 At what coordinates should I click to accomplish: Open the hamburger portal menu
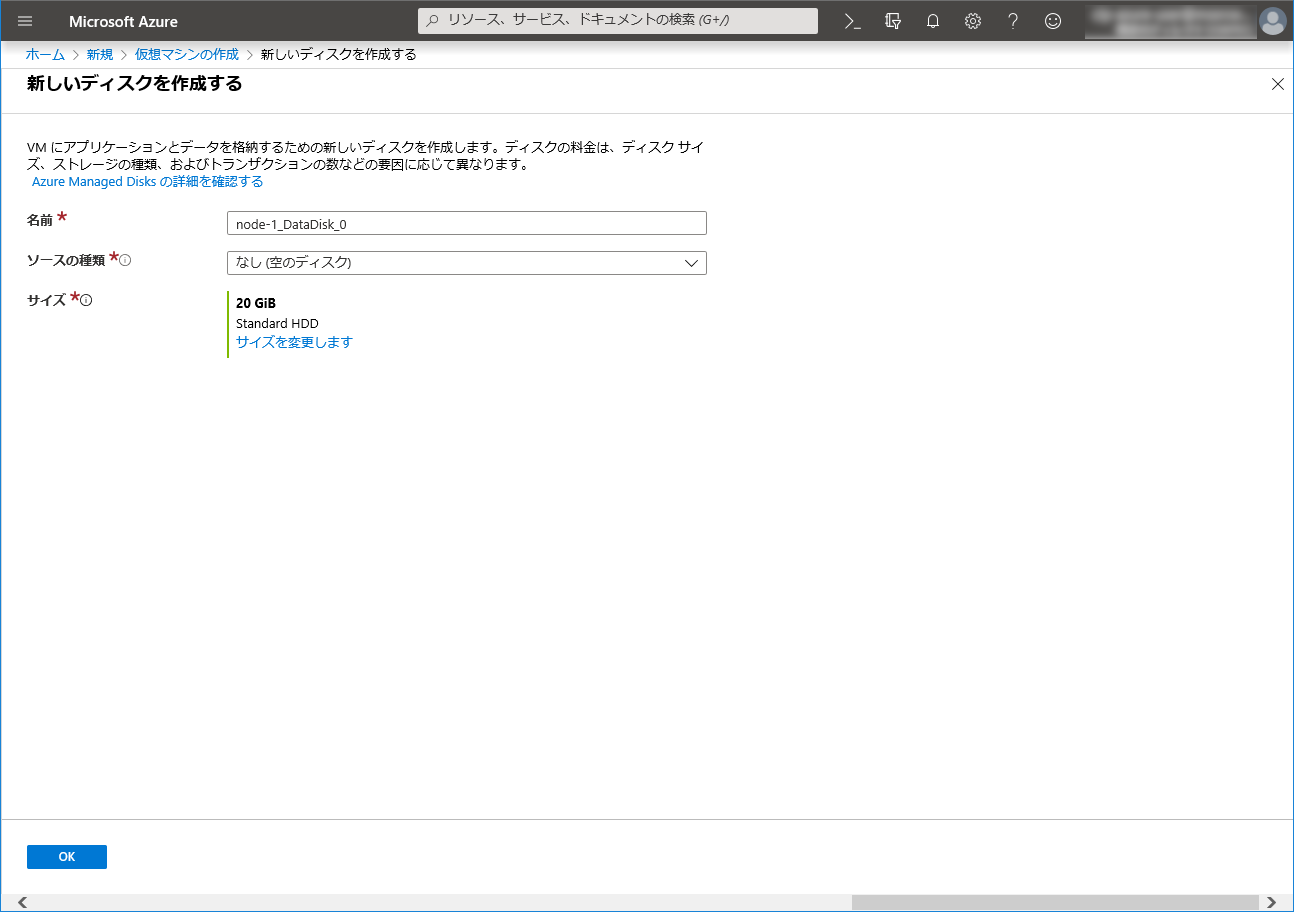point(25,21)
